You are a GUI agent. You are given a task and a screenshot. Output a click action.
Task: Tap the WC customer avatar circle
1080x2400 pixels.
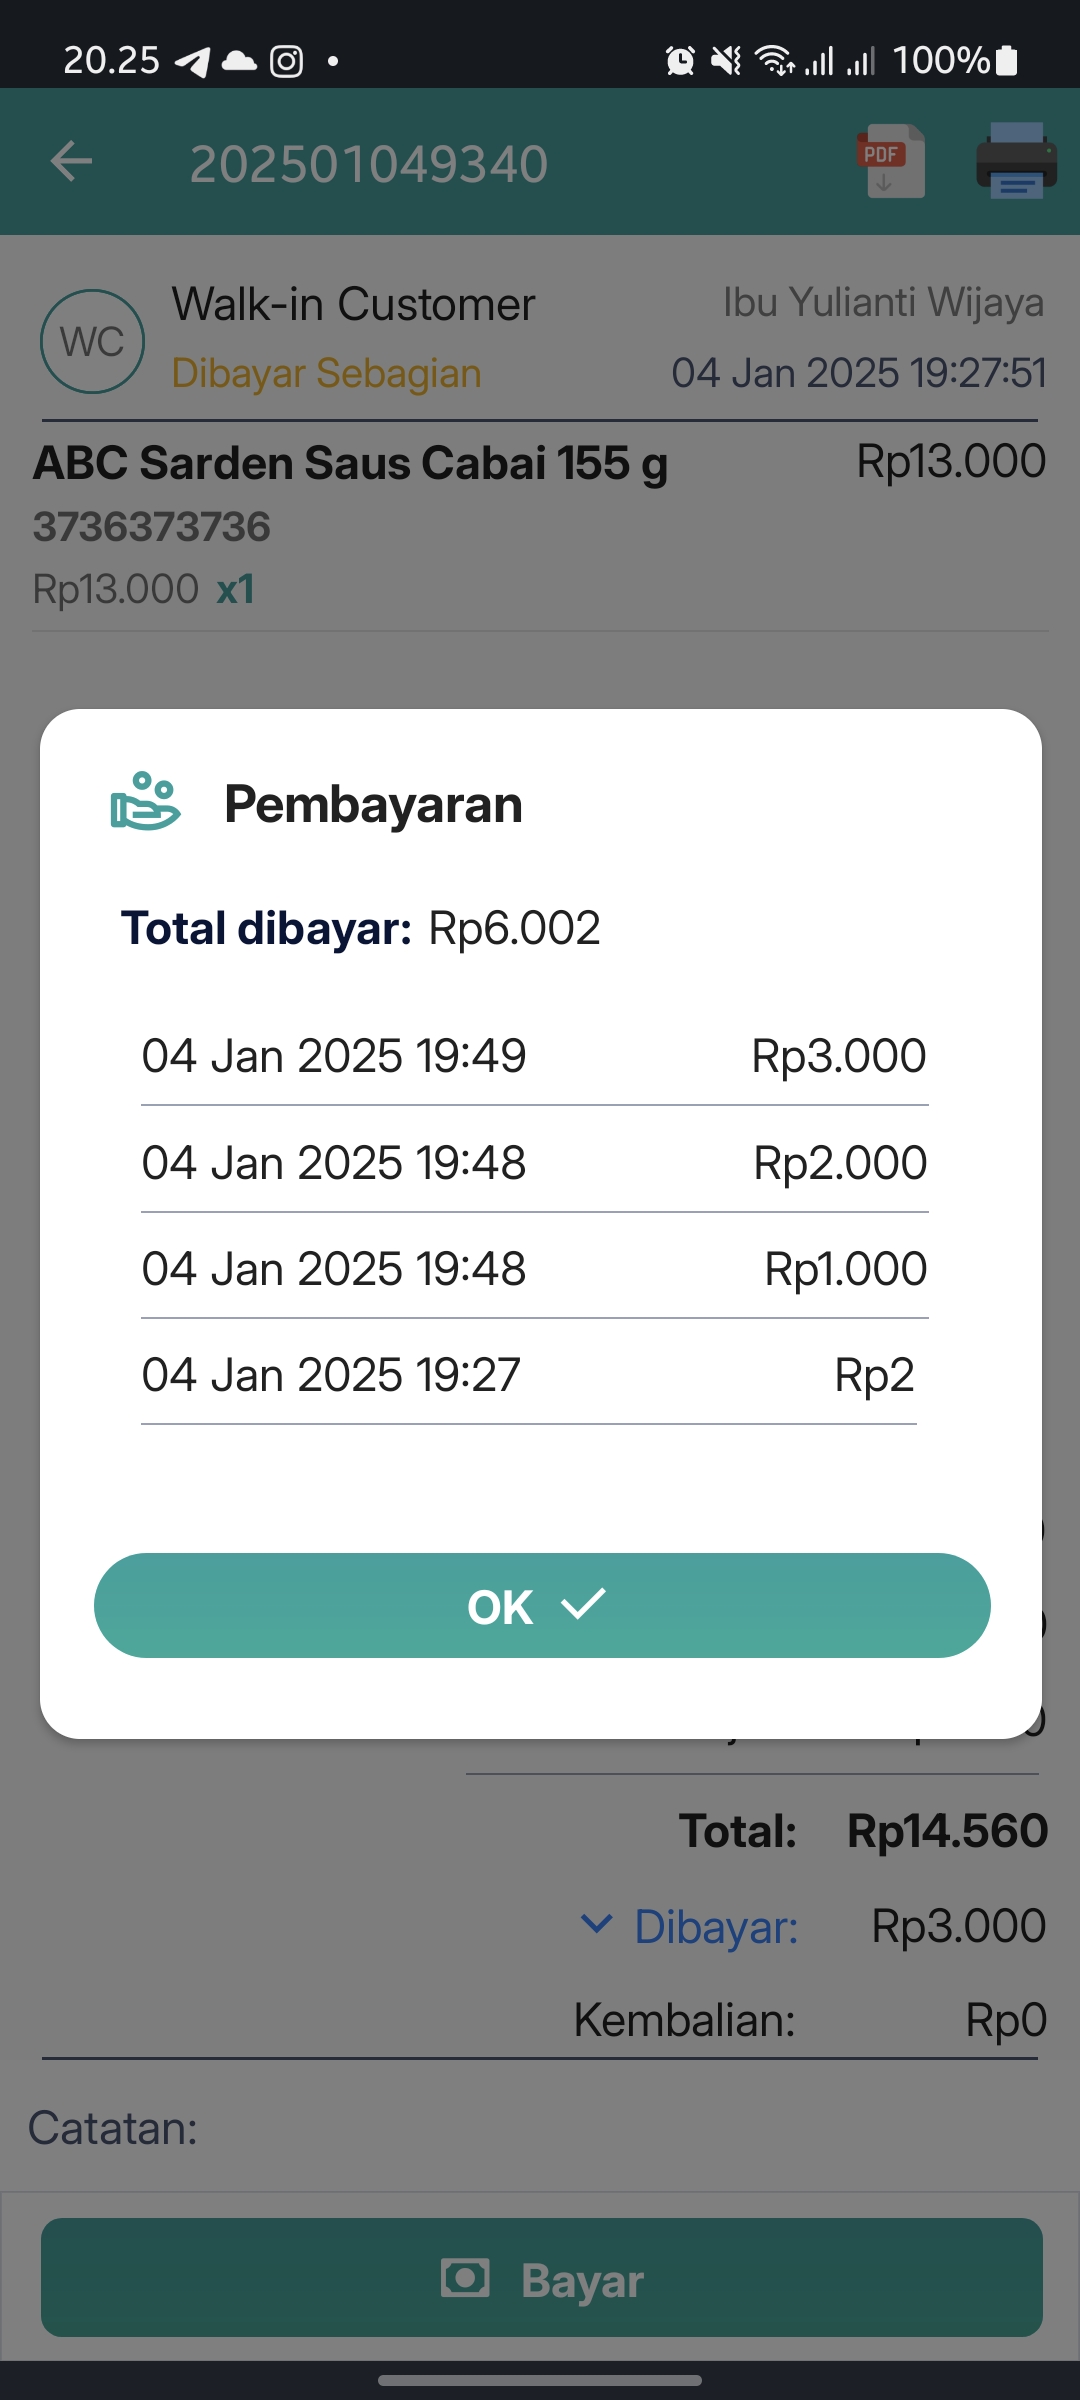(92, 342)
